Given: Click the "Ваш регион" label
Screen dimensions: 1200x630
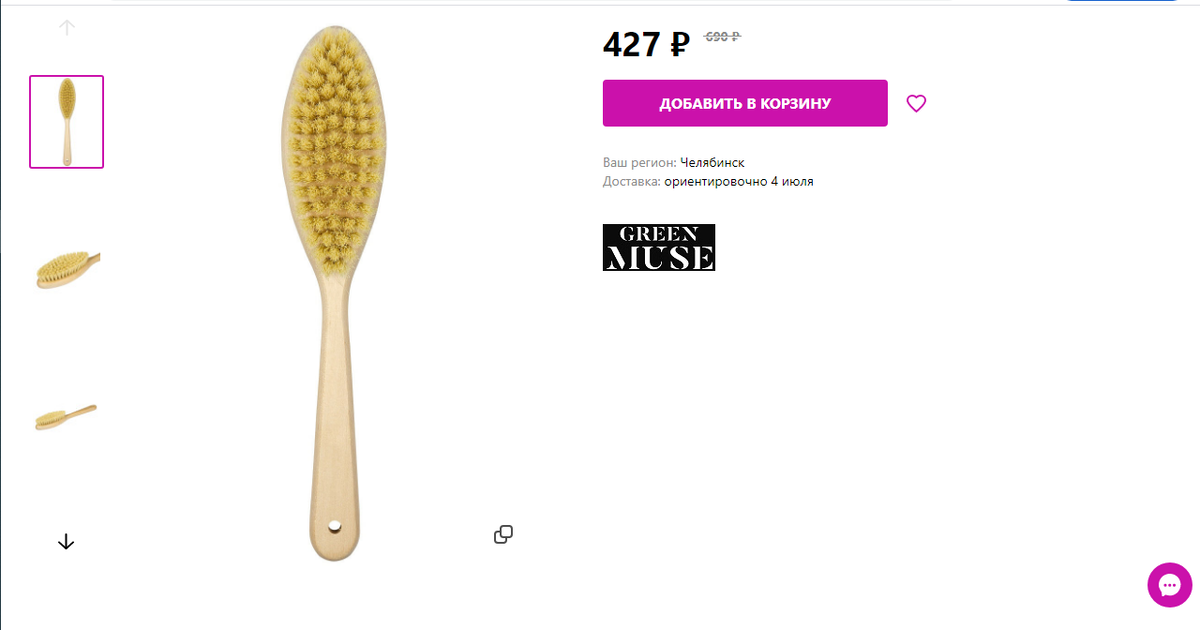Looking at the screenshot, I should tap(640, 162).
